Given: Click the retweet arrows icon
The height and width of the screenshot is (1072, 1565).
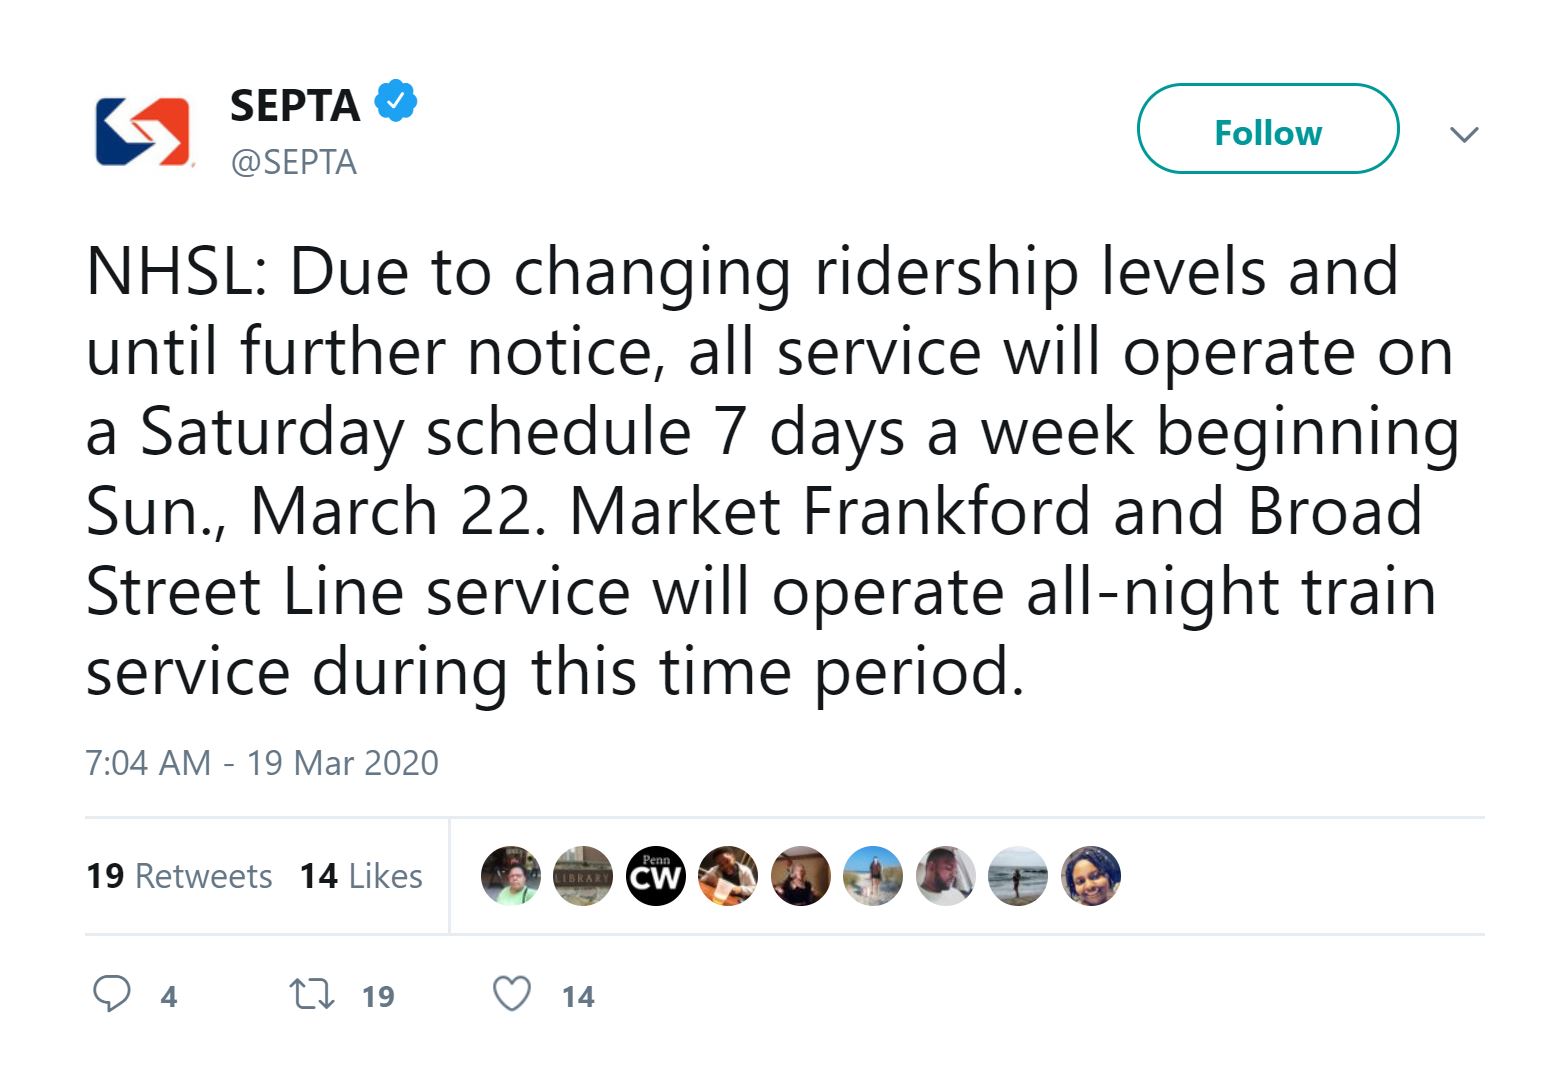Looking at the screenshot, I should pyautogui.click(x=312, y=994).
